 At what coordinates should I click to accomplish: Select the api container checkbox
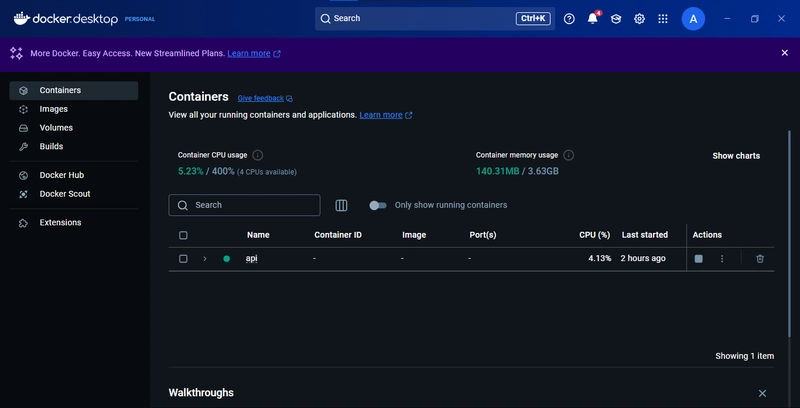coord(183,259)
